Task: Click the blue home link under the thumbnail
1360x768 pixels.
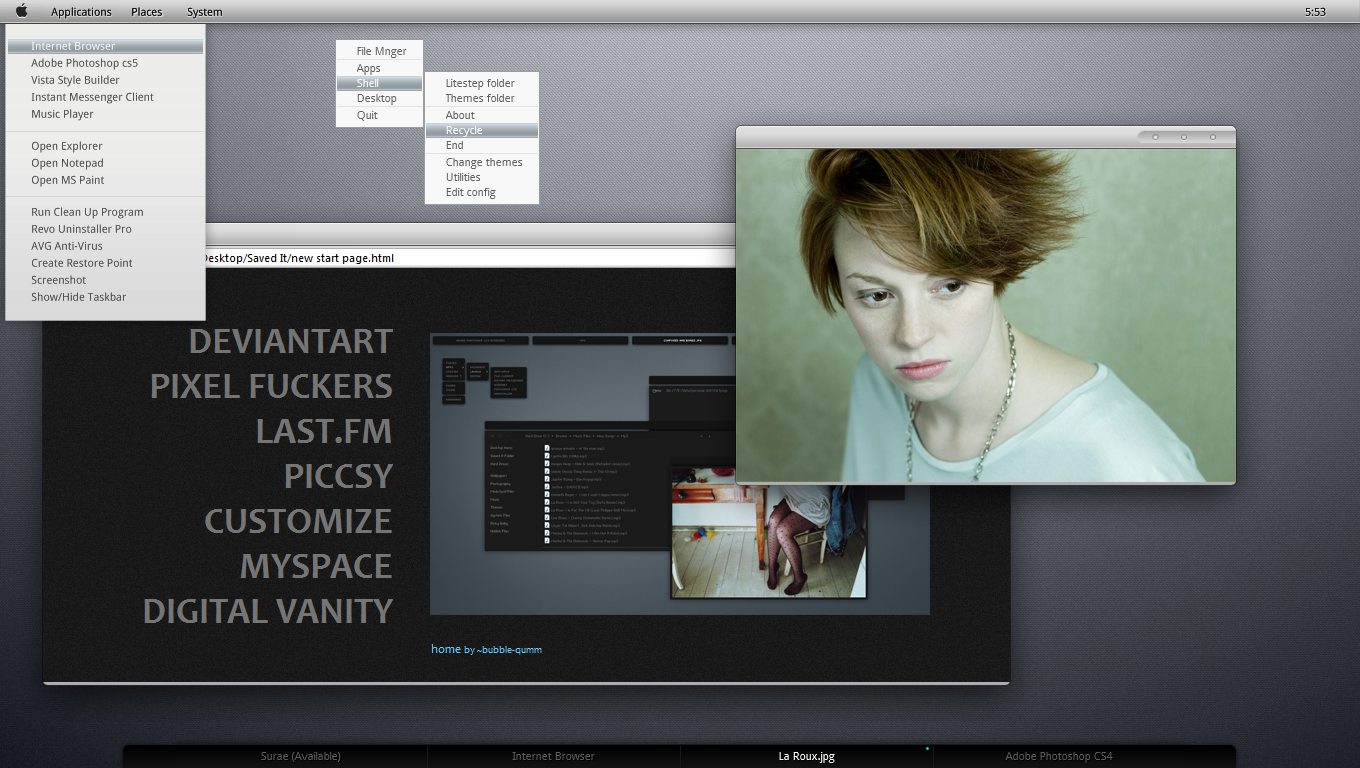Action: pyautogui.click(x=446, y=649)
